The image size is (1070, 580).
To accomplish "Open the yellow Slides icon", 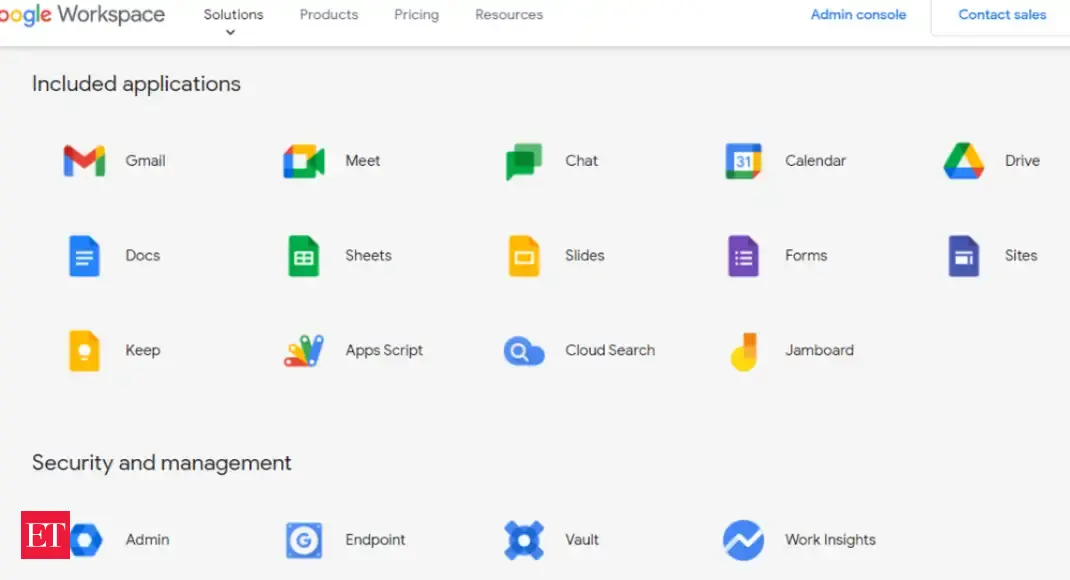I will point(523,256).
